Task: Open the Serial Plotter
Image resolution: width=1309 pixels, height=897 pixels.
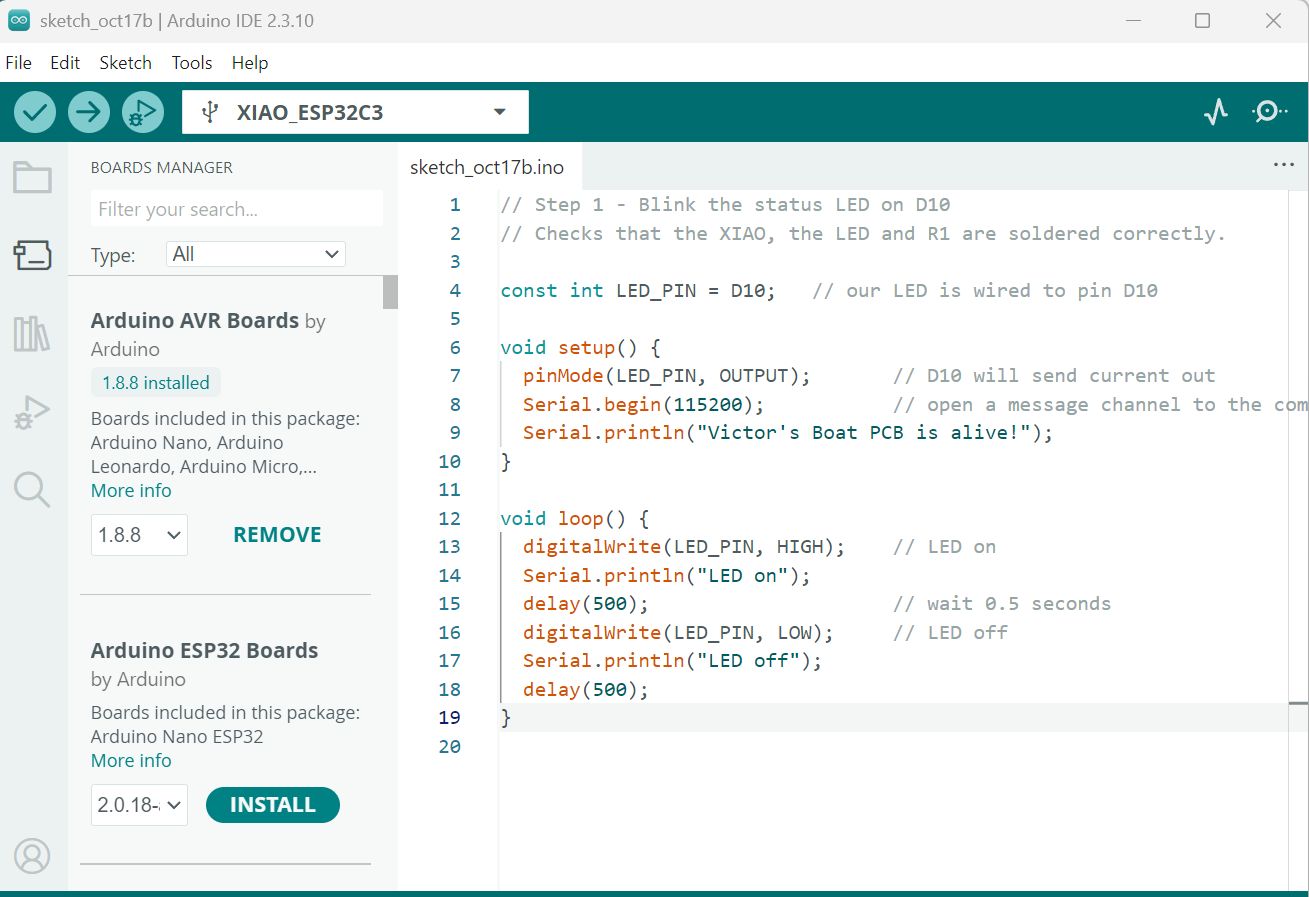Action: coord(1216,112)
